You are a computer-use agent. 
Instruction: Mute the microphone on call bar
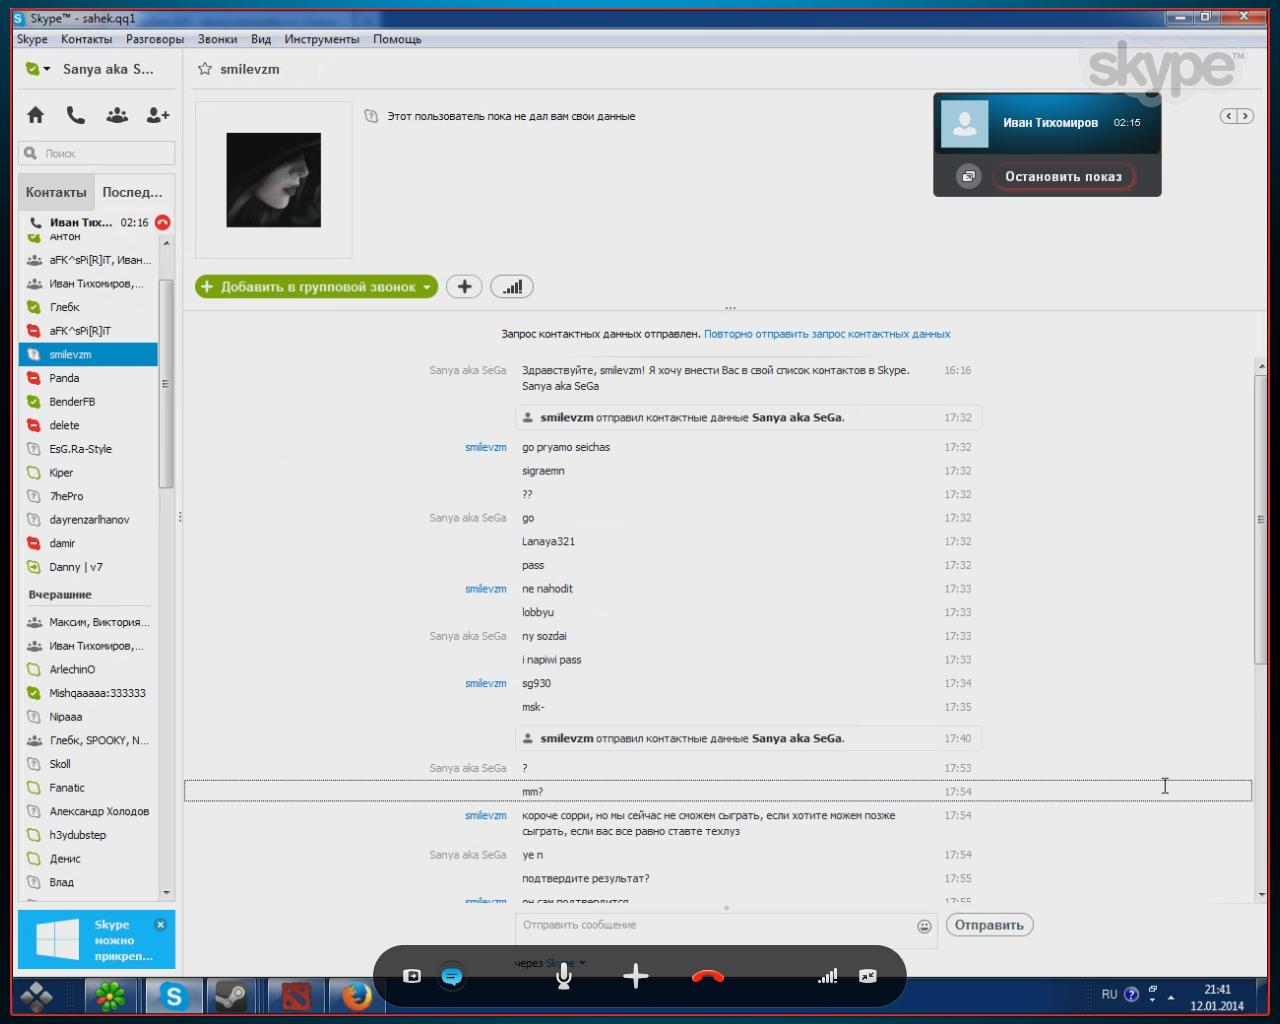tap(564, 976)
